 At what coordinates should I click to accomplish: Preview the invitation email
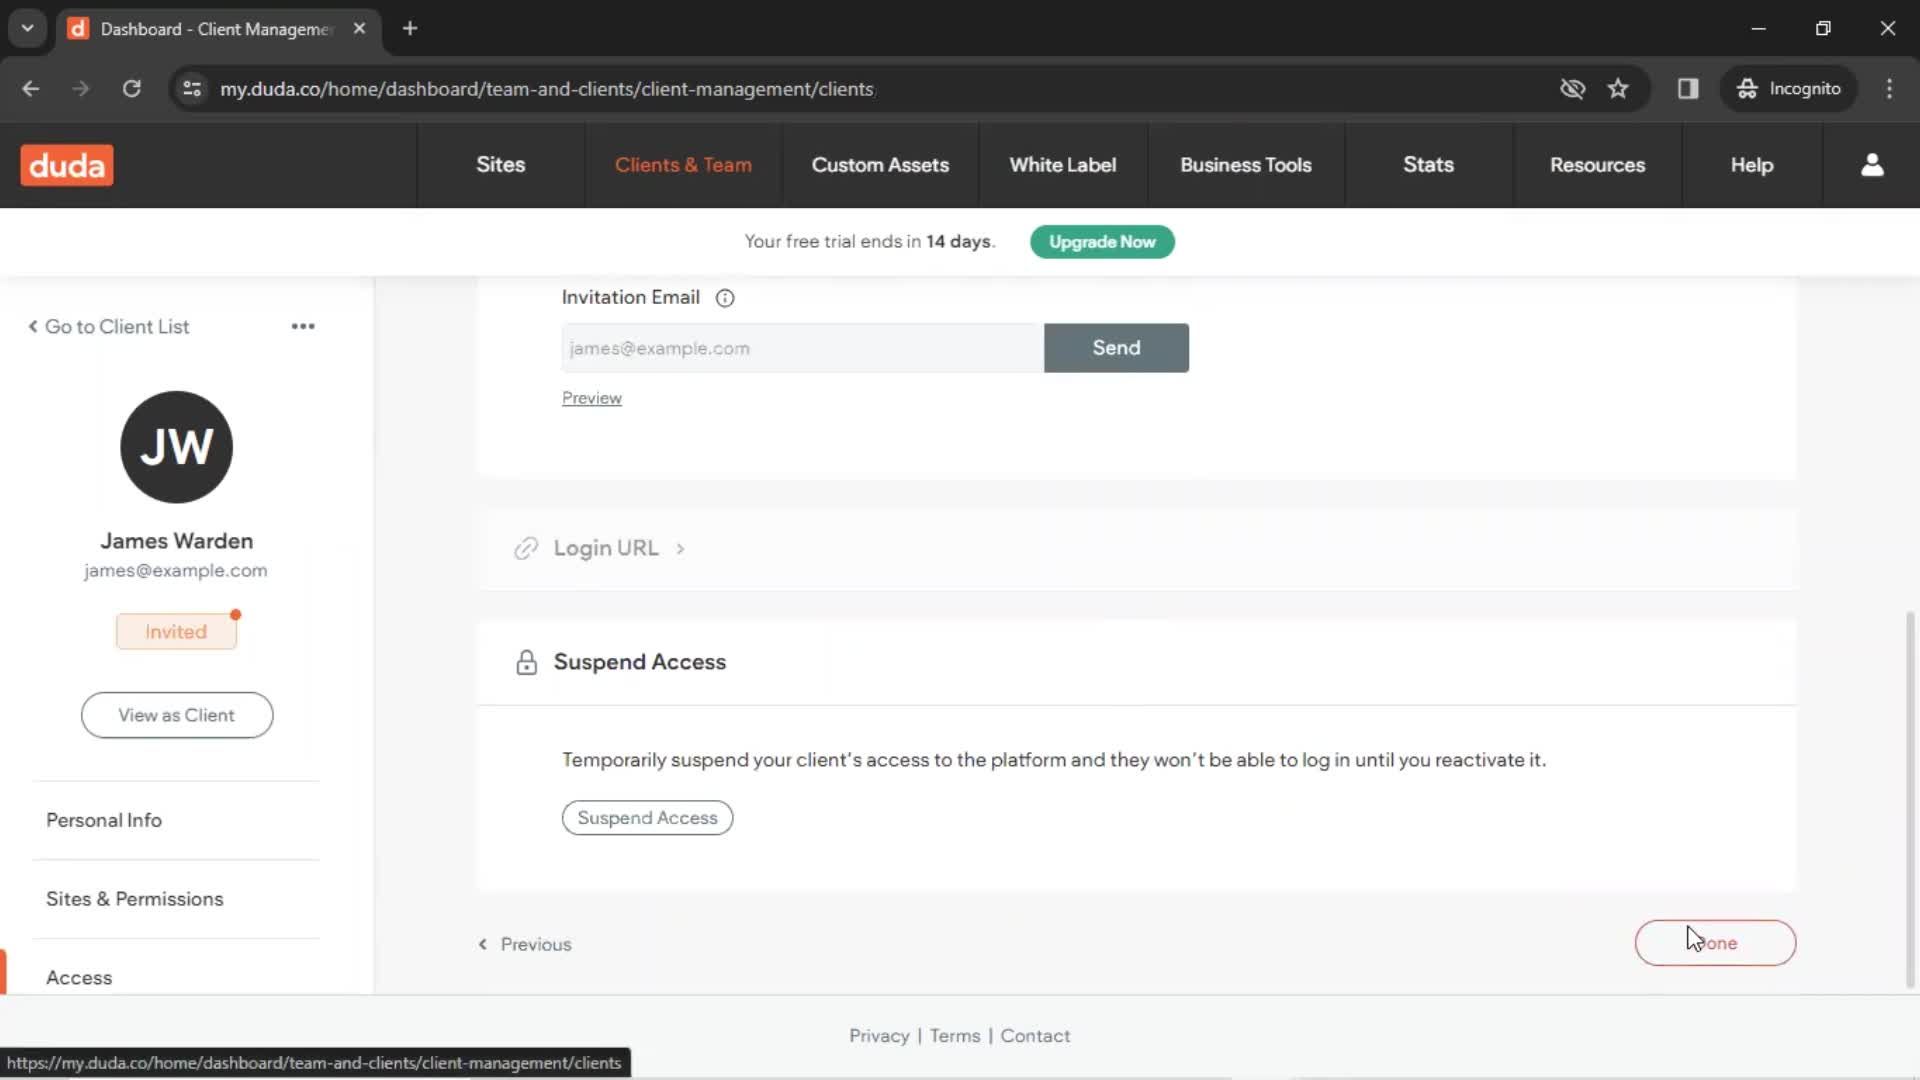591,398
